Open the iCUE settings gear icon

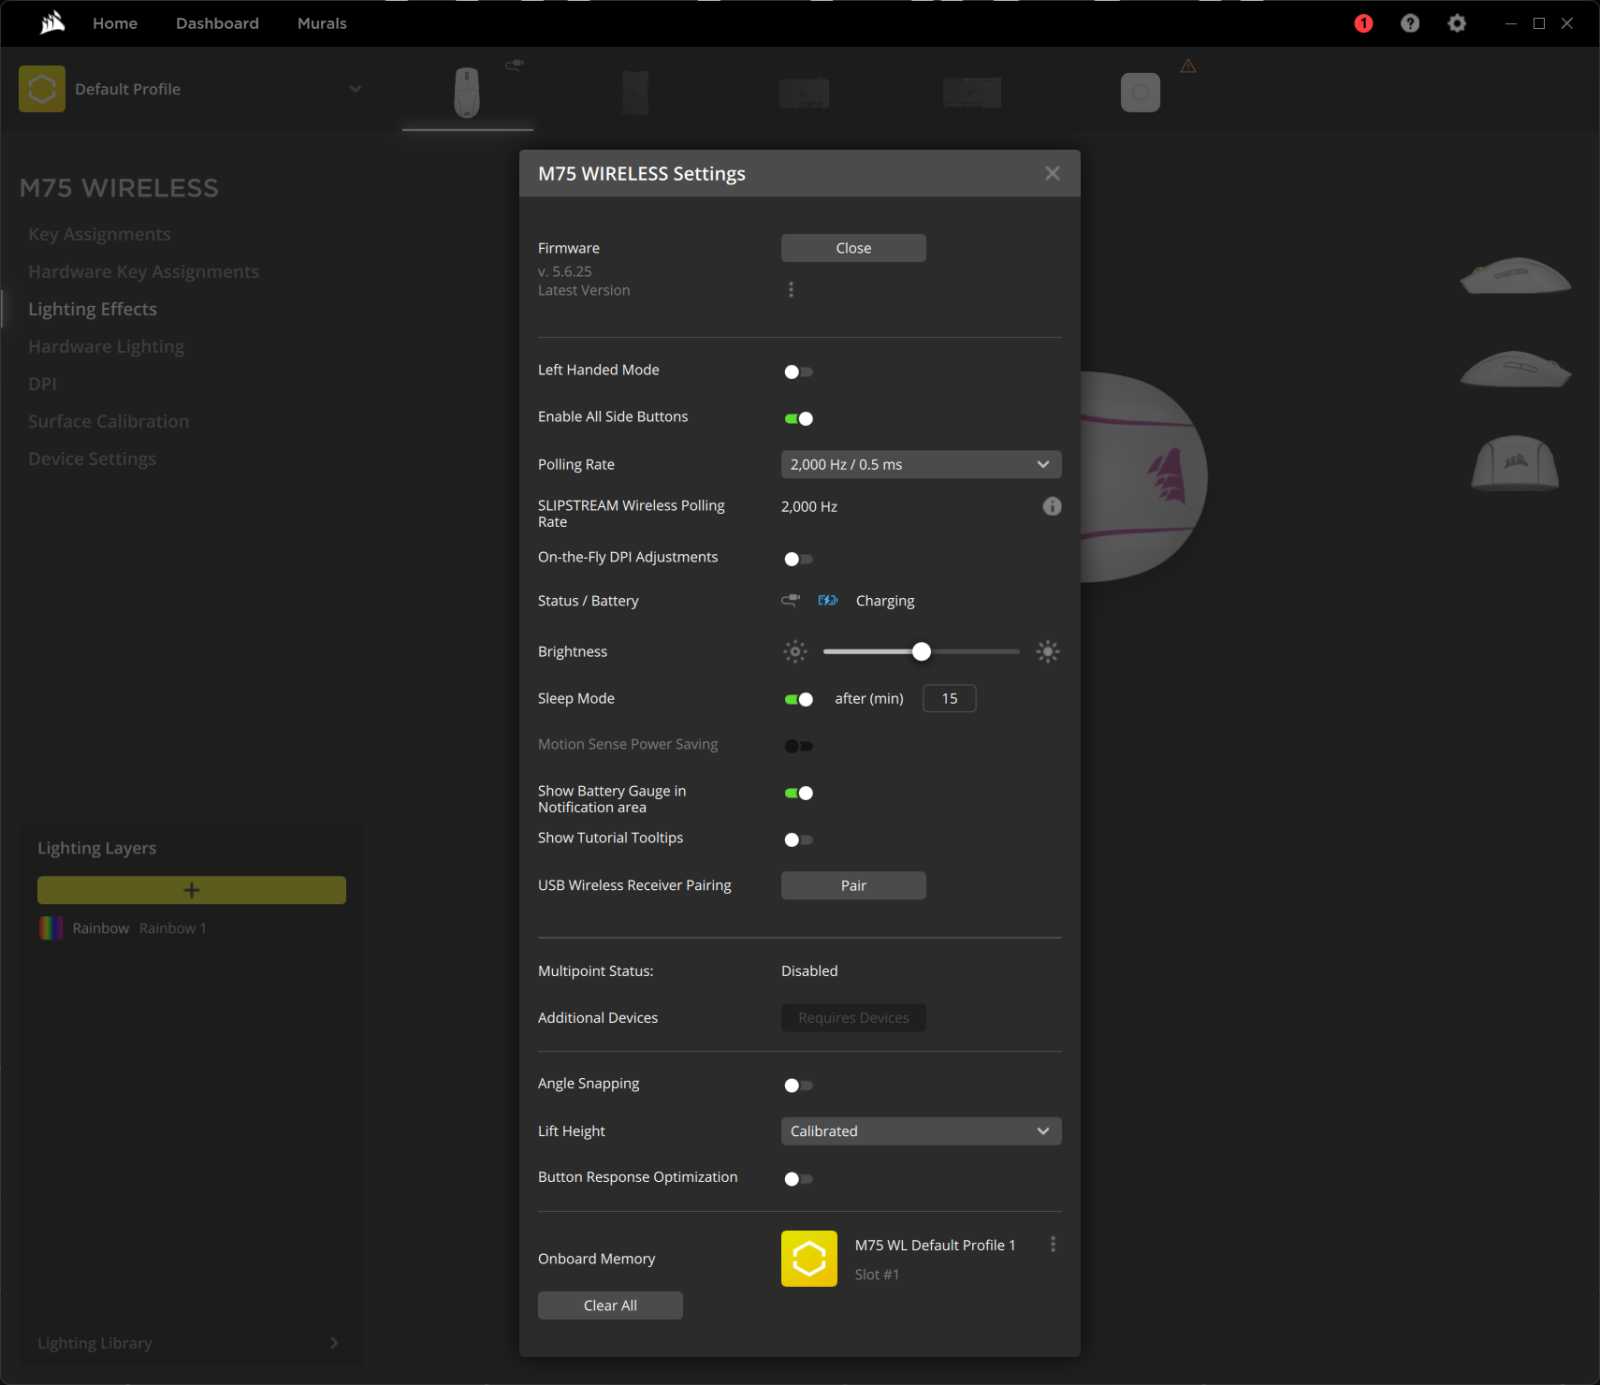[1457, 23]
